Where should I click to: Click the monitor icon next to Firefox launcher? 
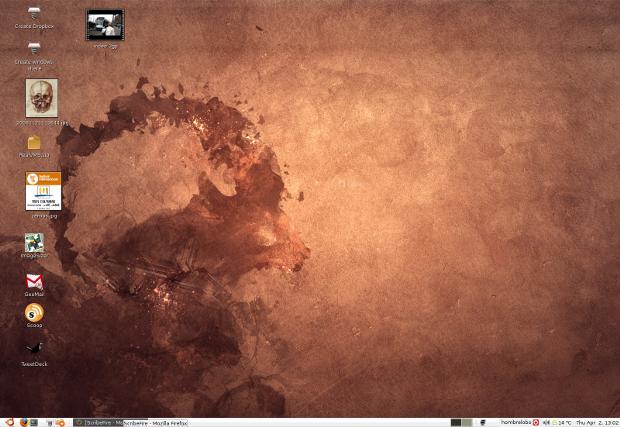pyautogui.click(x=34, y=423)
